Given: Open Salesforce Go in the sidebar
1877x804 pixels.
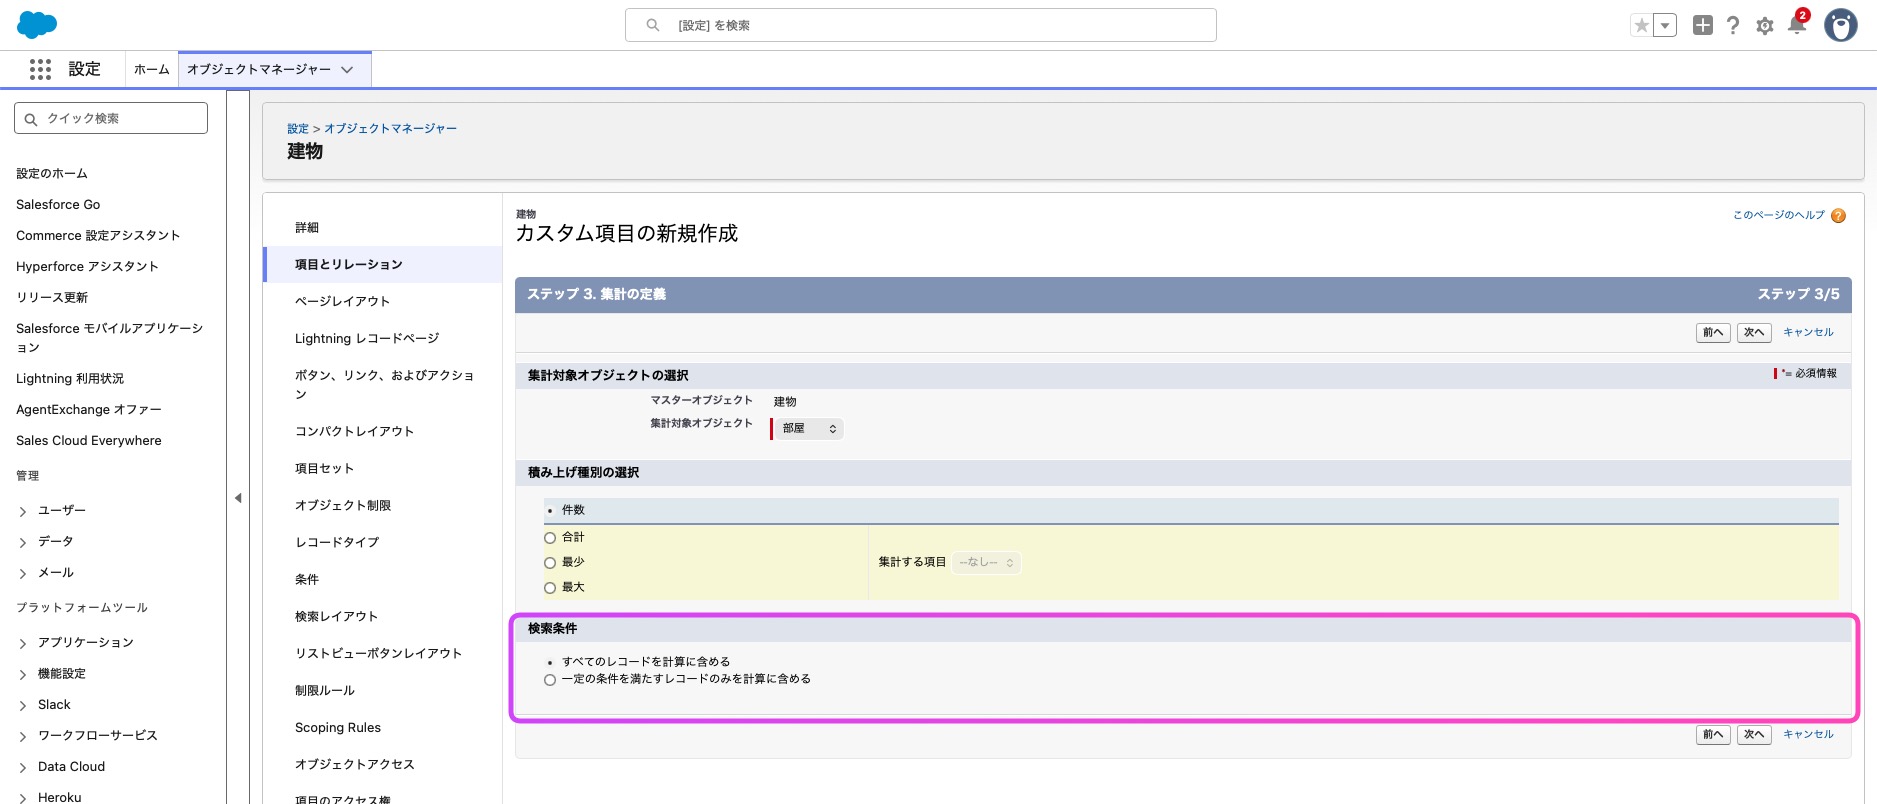Looking at the screenshot, I should tap(58, 205).
